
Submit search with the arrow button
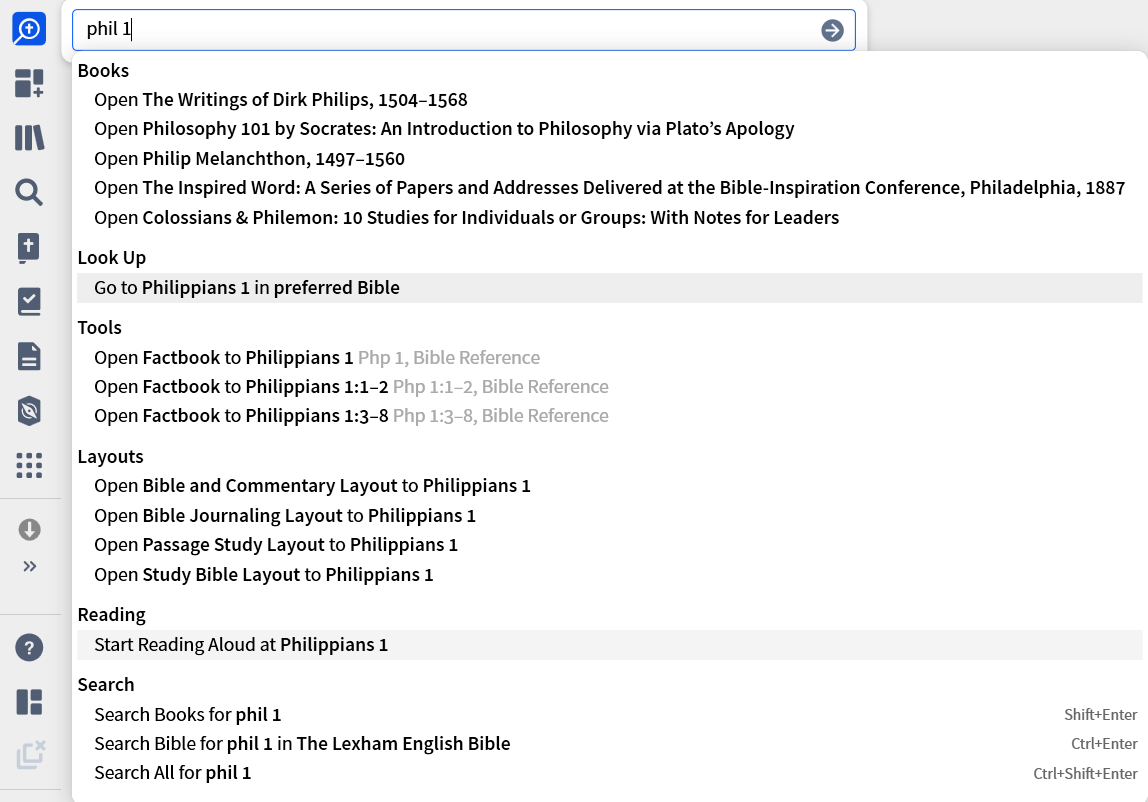(832, 30)
